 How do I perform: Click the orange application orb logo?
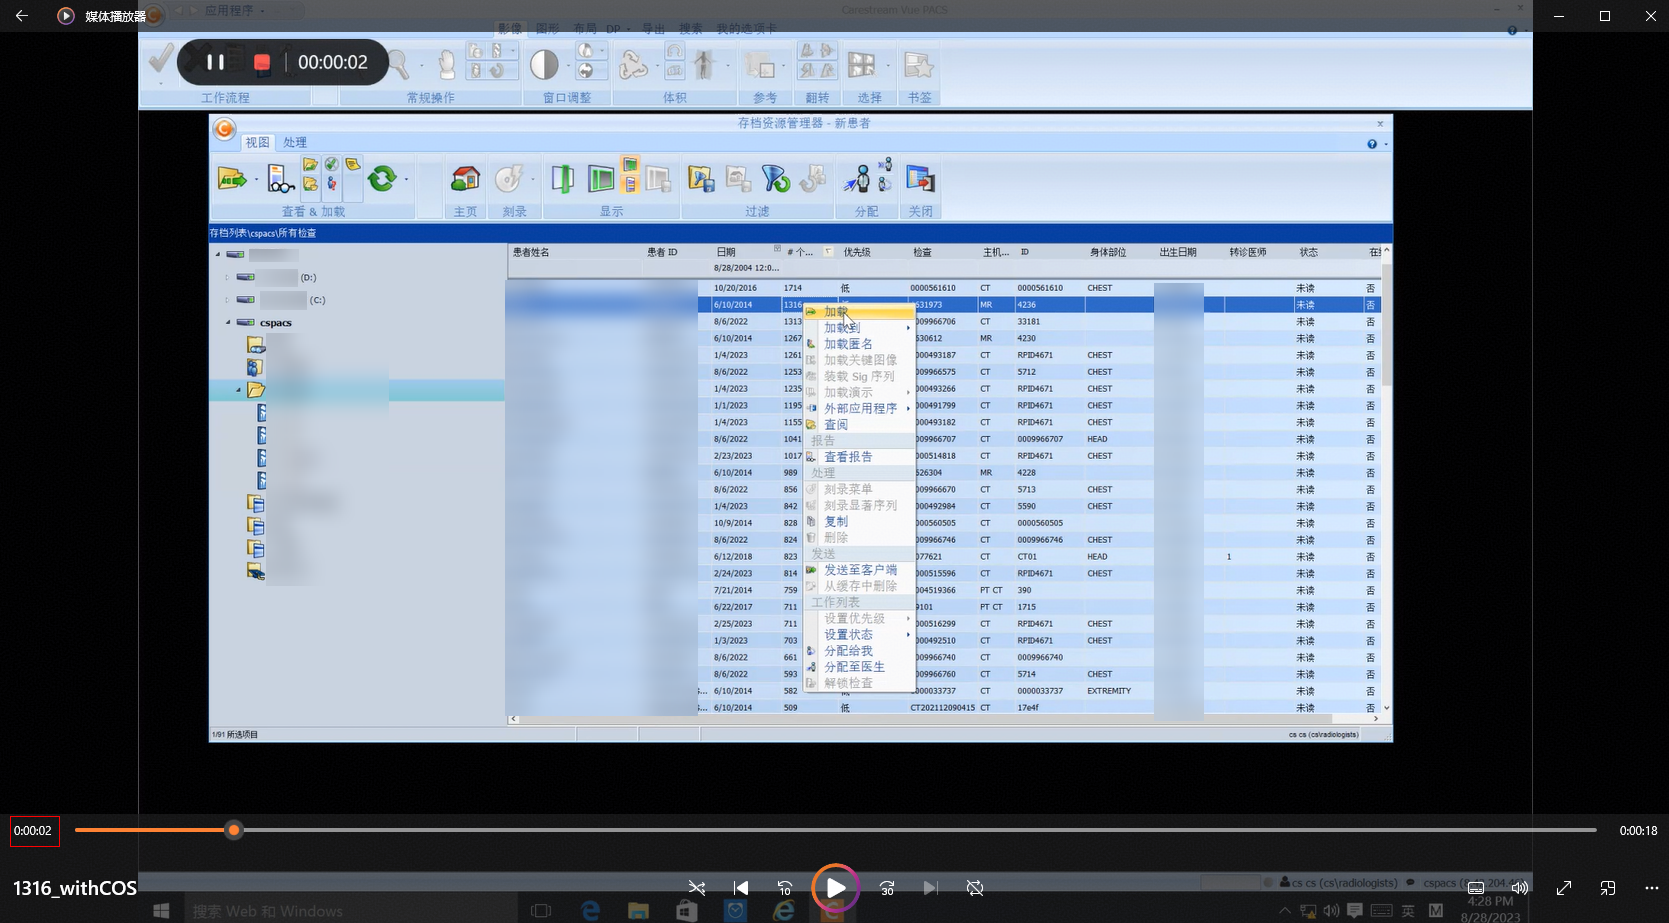(x=224, y=128)
